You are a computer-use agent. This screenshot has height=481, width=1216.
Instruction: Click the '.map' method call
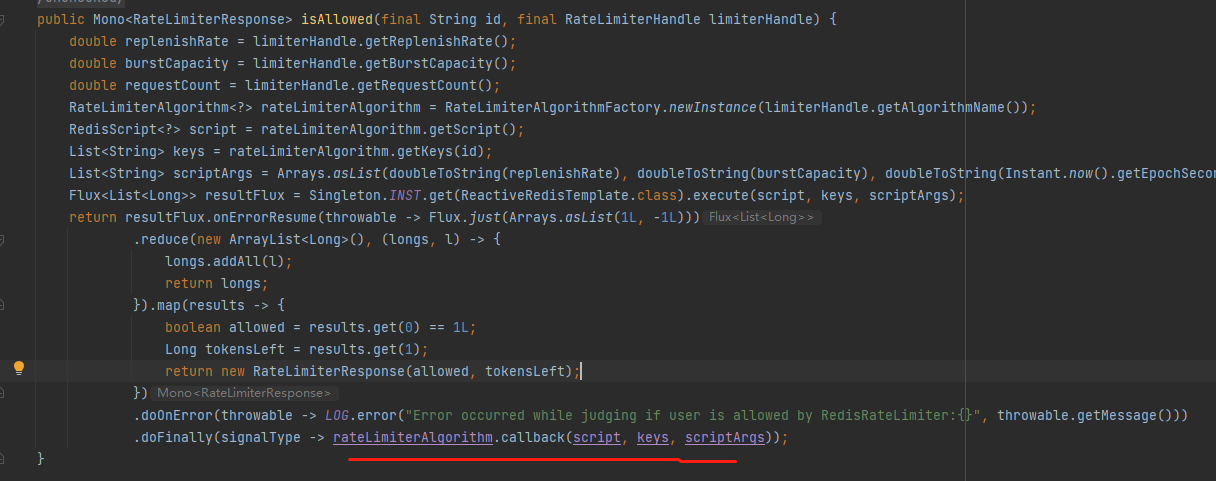click(165, 305)
